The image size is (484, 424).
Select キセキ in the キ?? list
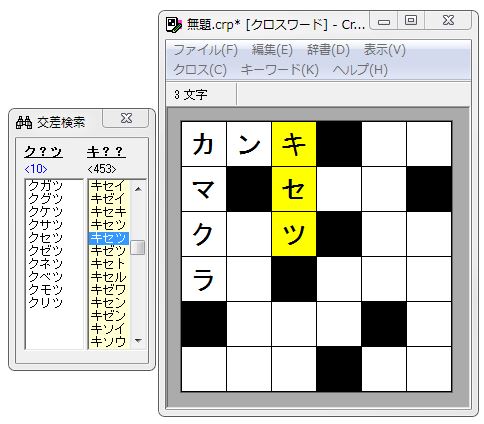(108, 211)
